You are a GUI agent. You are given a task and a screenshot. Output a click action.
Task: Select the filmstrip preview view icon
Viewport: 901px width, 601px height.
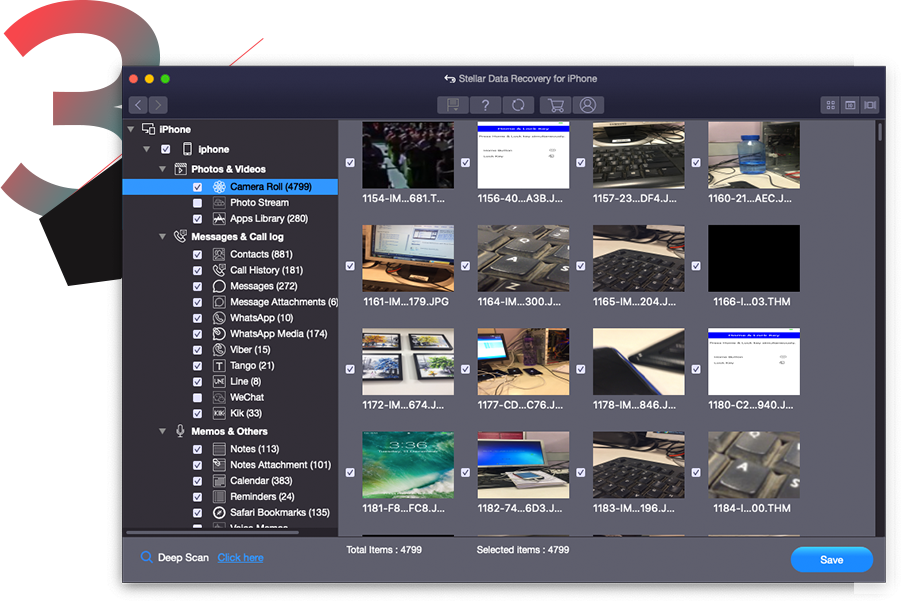pyautogui.click(x=869, y=105)
